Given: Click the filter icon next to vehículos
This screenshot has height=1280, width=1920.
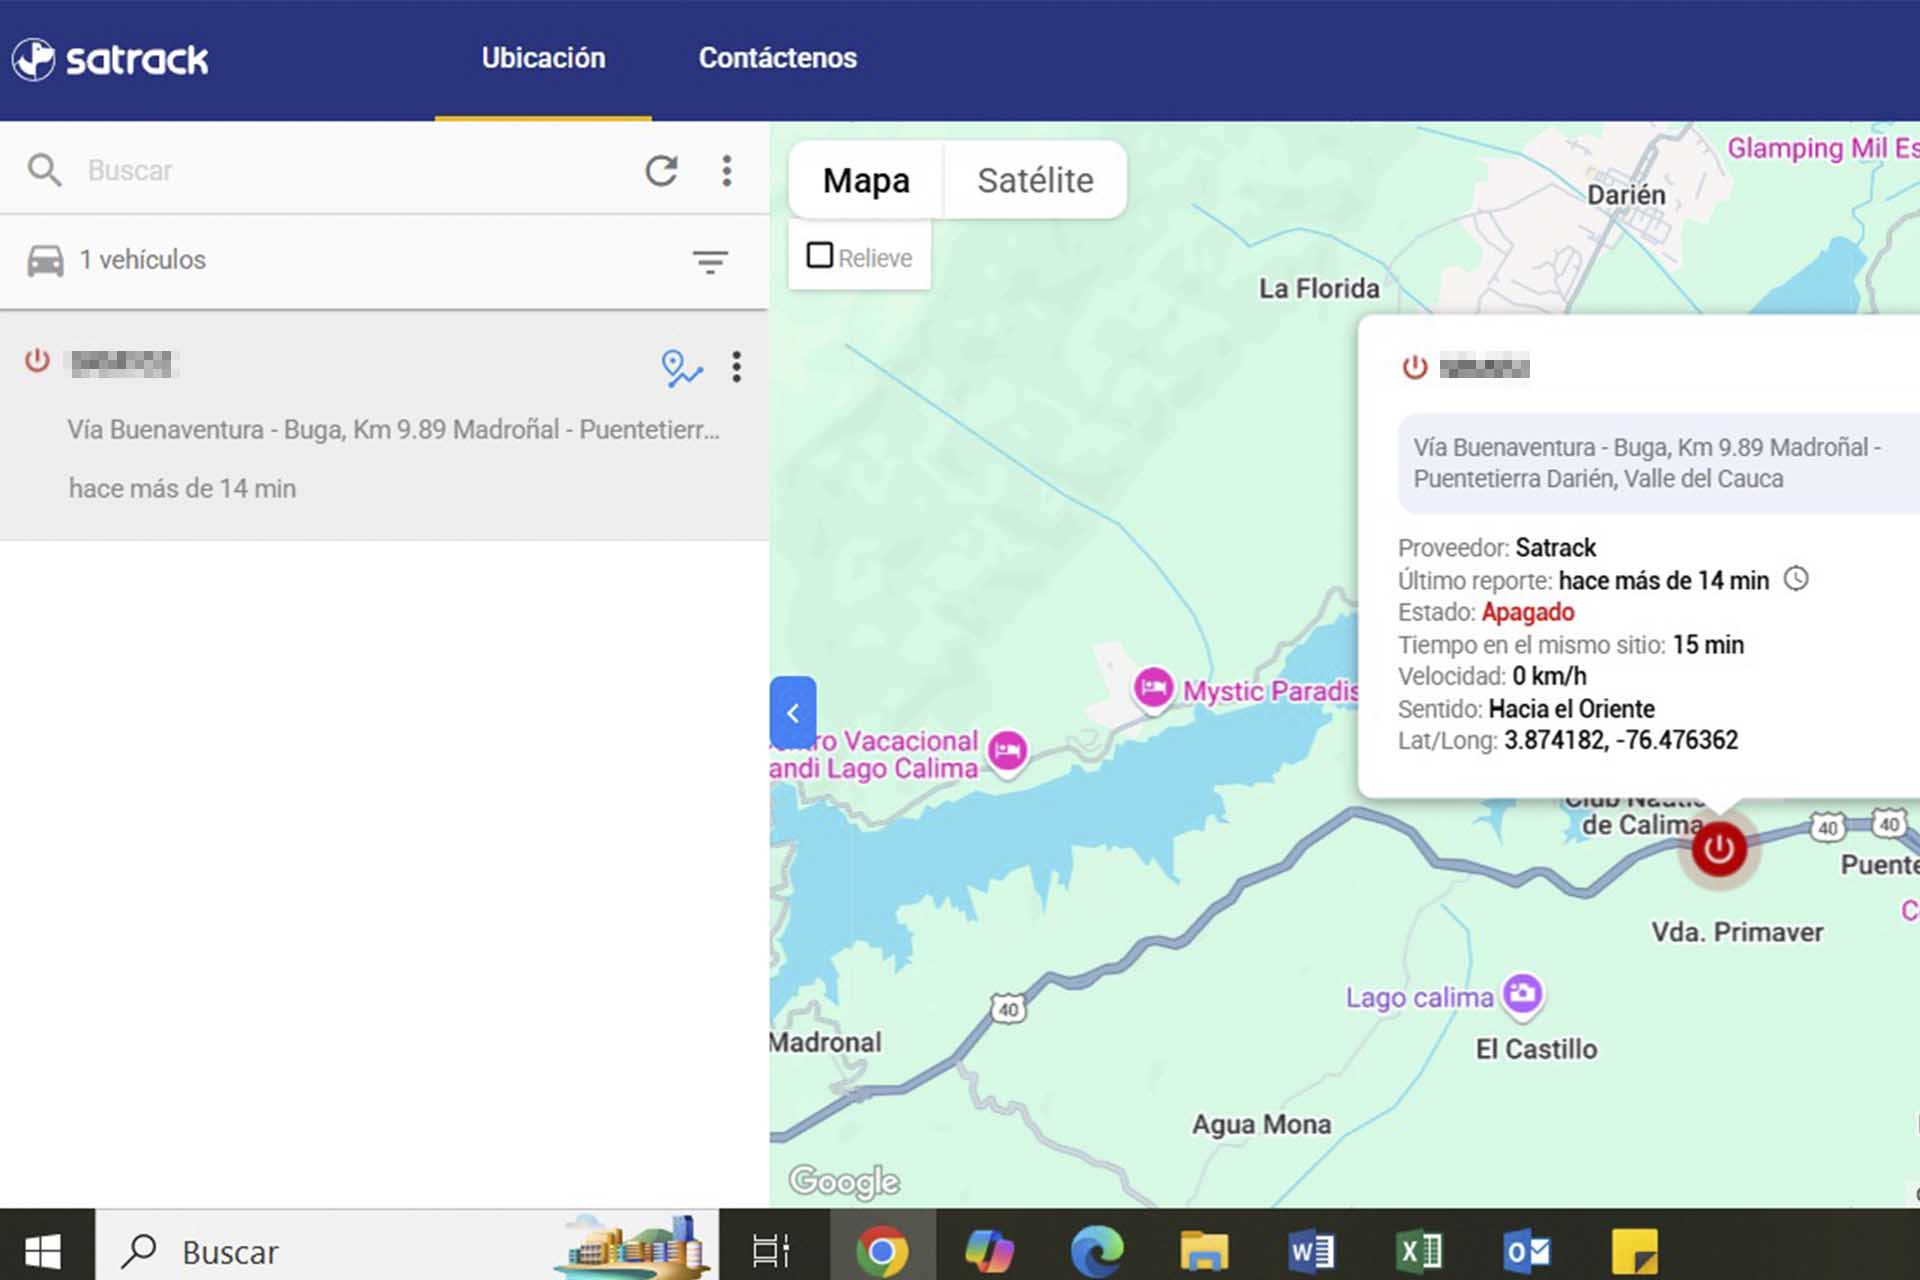Looking at the screenshot, I should (710, 262).
